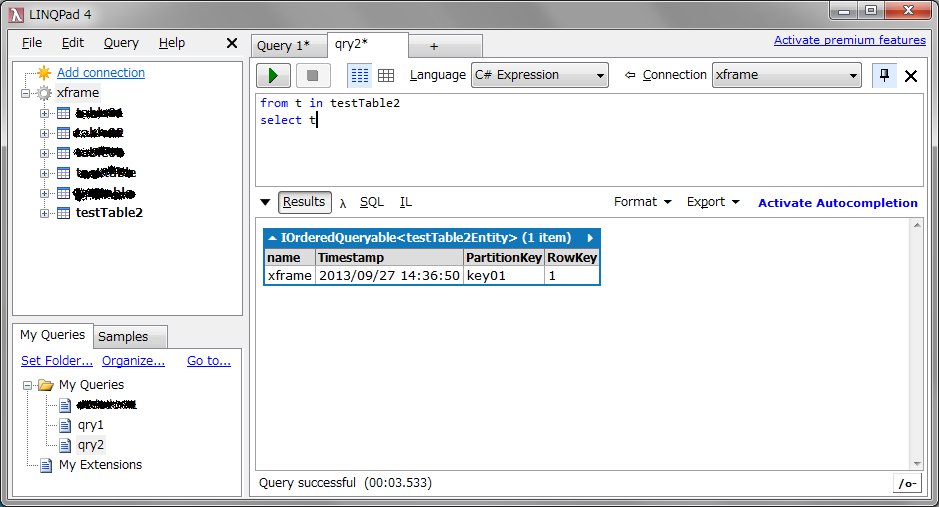Run the query with the green Execute button

click(x=273, y=75)
